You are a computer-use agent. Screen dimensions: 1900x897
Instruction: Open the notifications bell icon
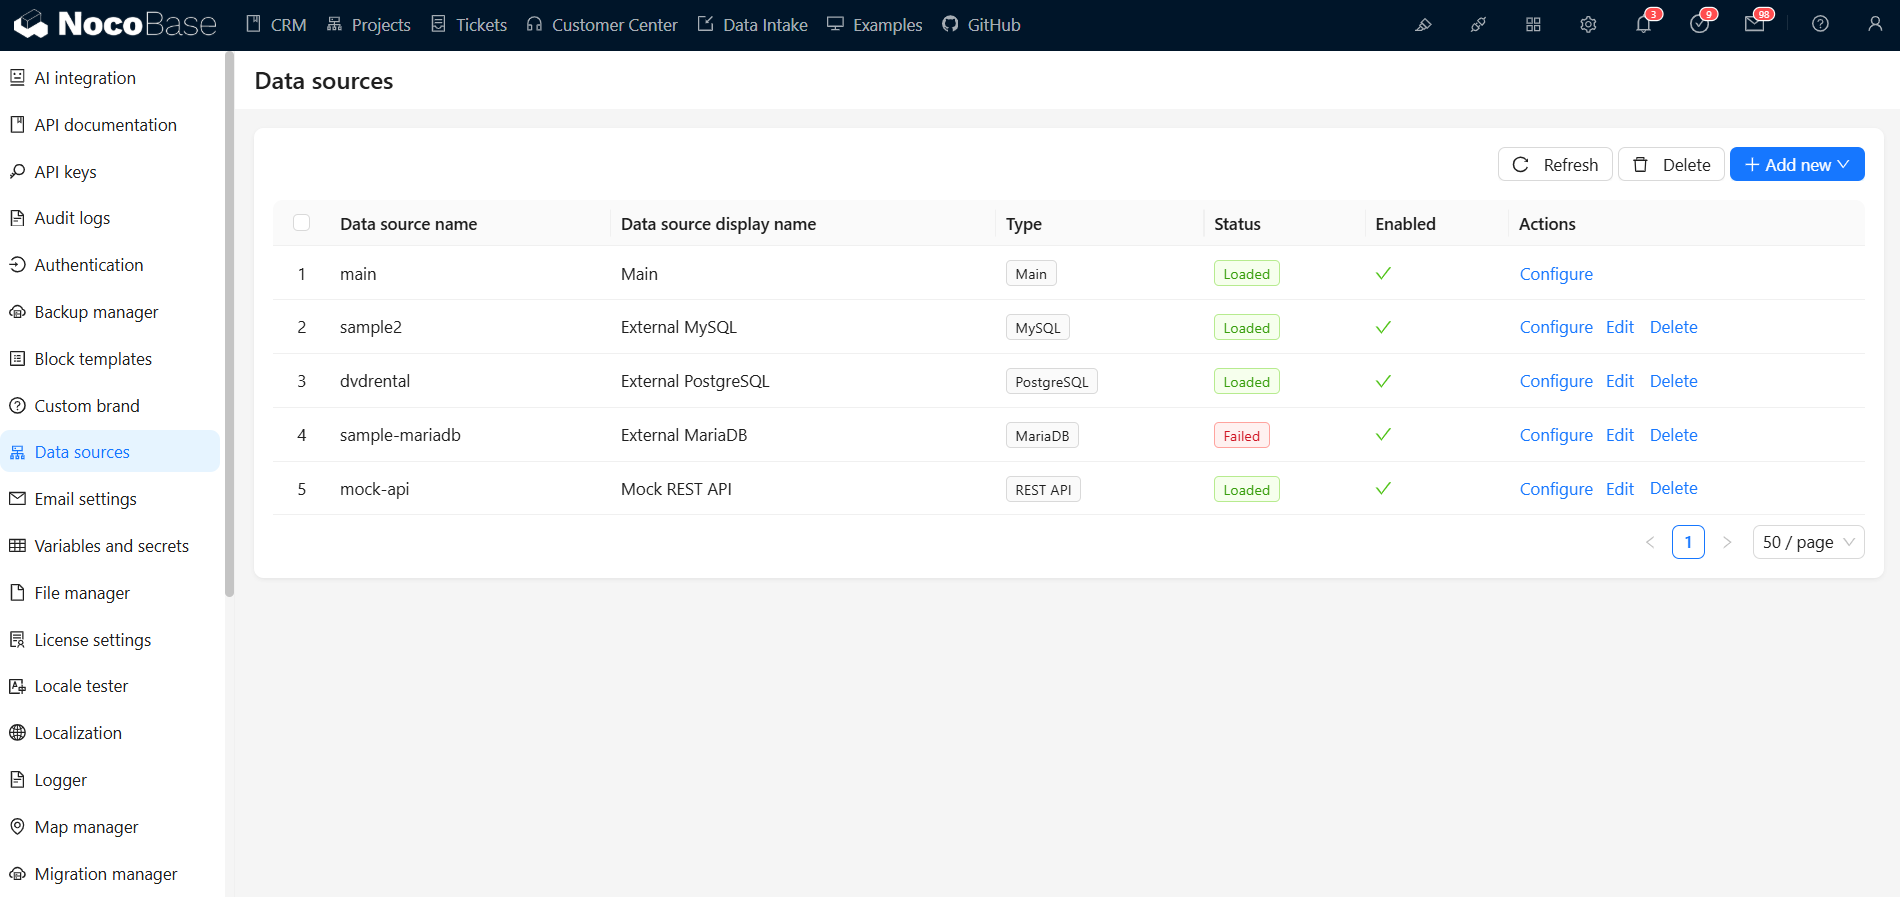click(x=1643, y=25)
